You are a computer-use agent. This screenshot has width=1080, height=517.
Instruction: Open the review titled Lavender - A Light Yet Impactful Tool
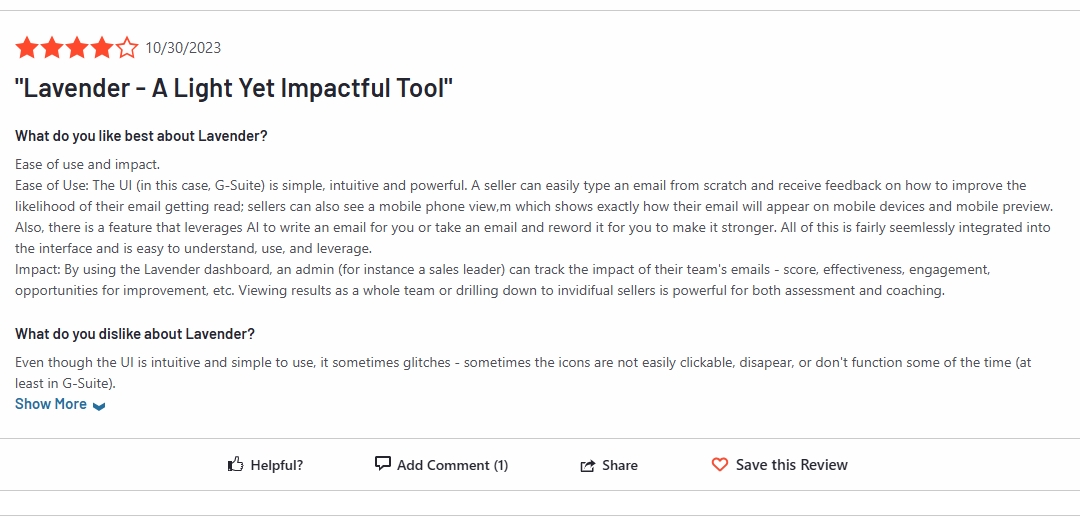pyautogui.click(x=234, y=88)
